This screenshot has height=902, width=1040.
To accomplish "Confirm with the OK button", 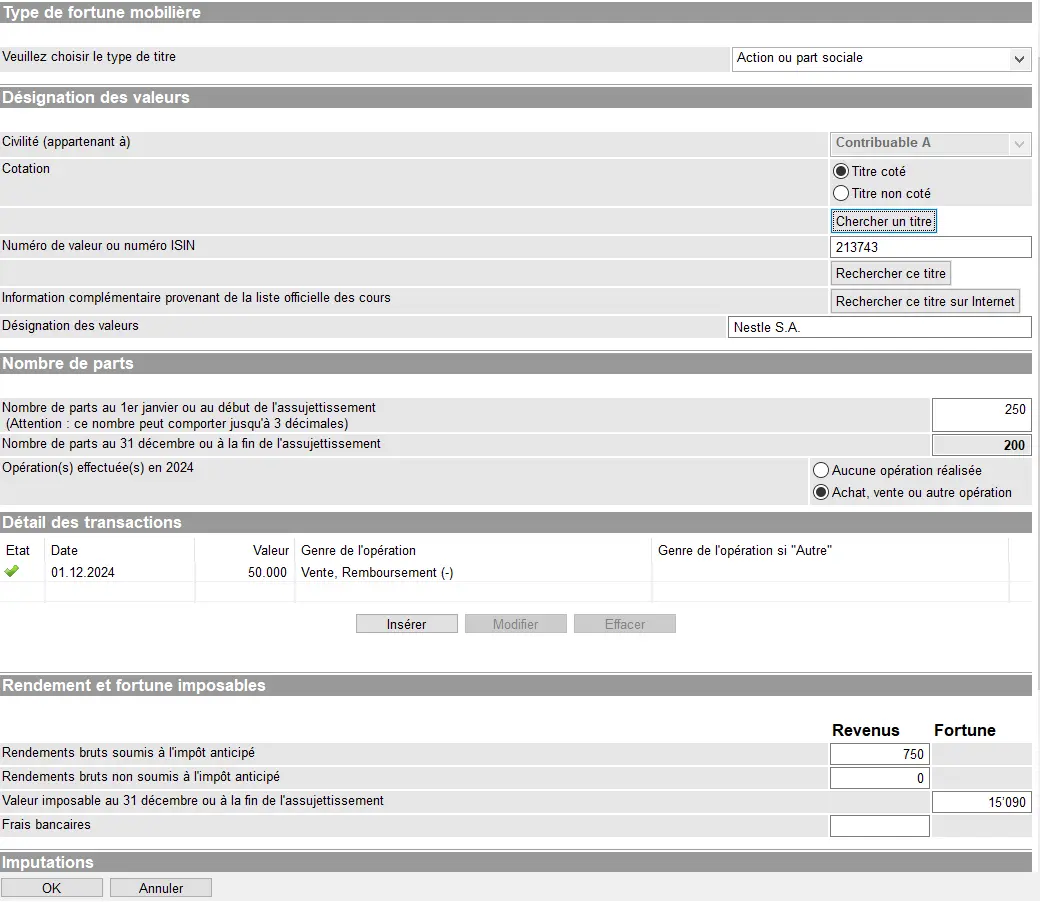I will click(52, 888).
